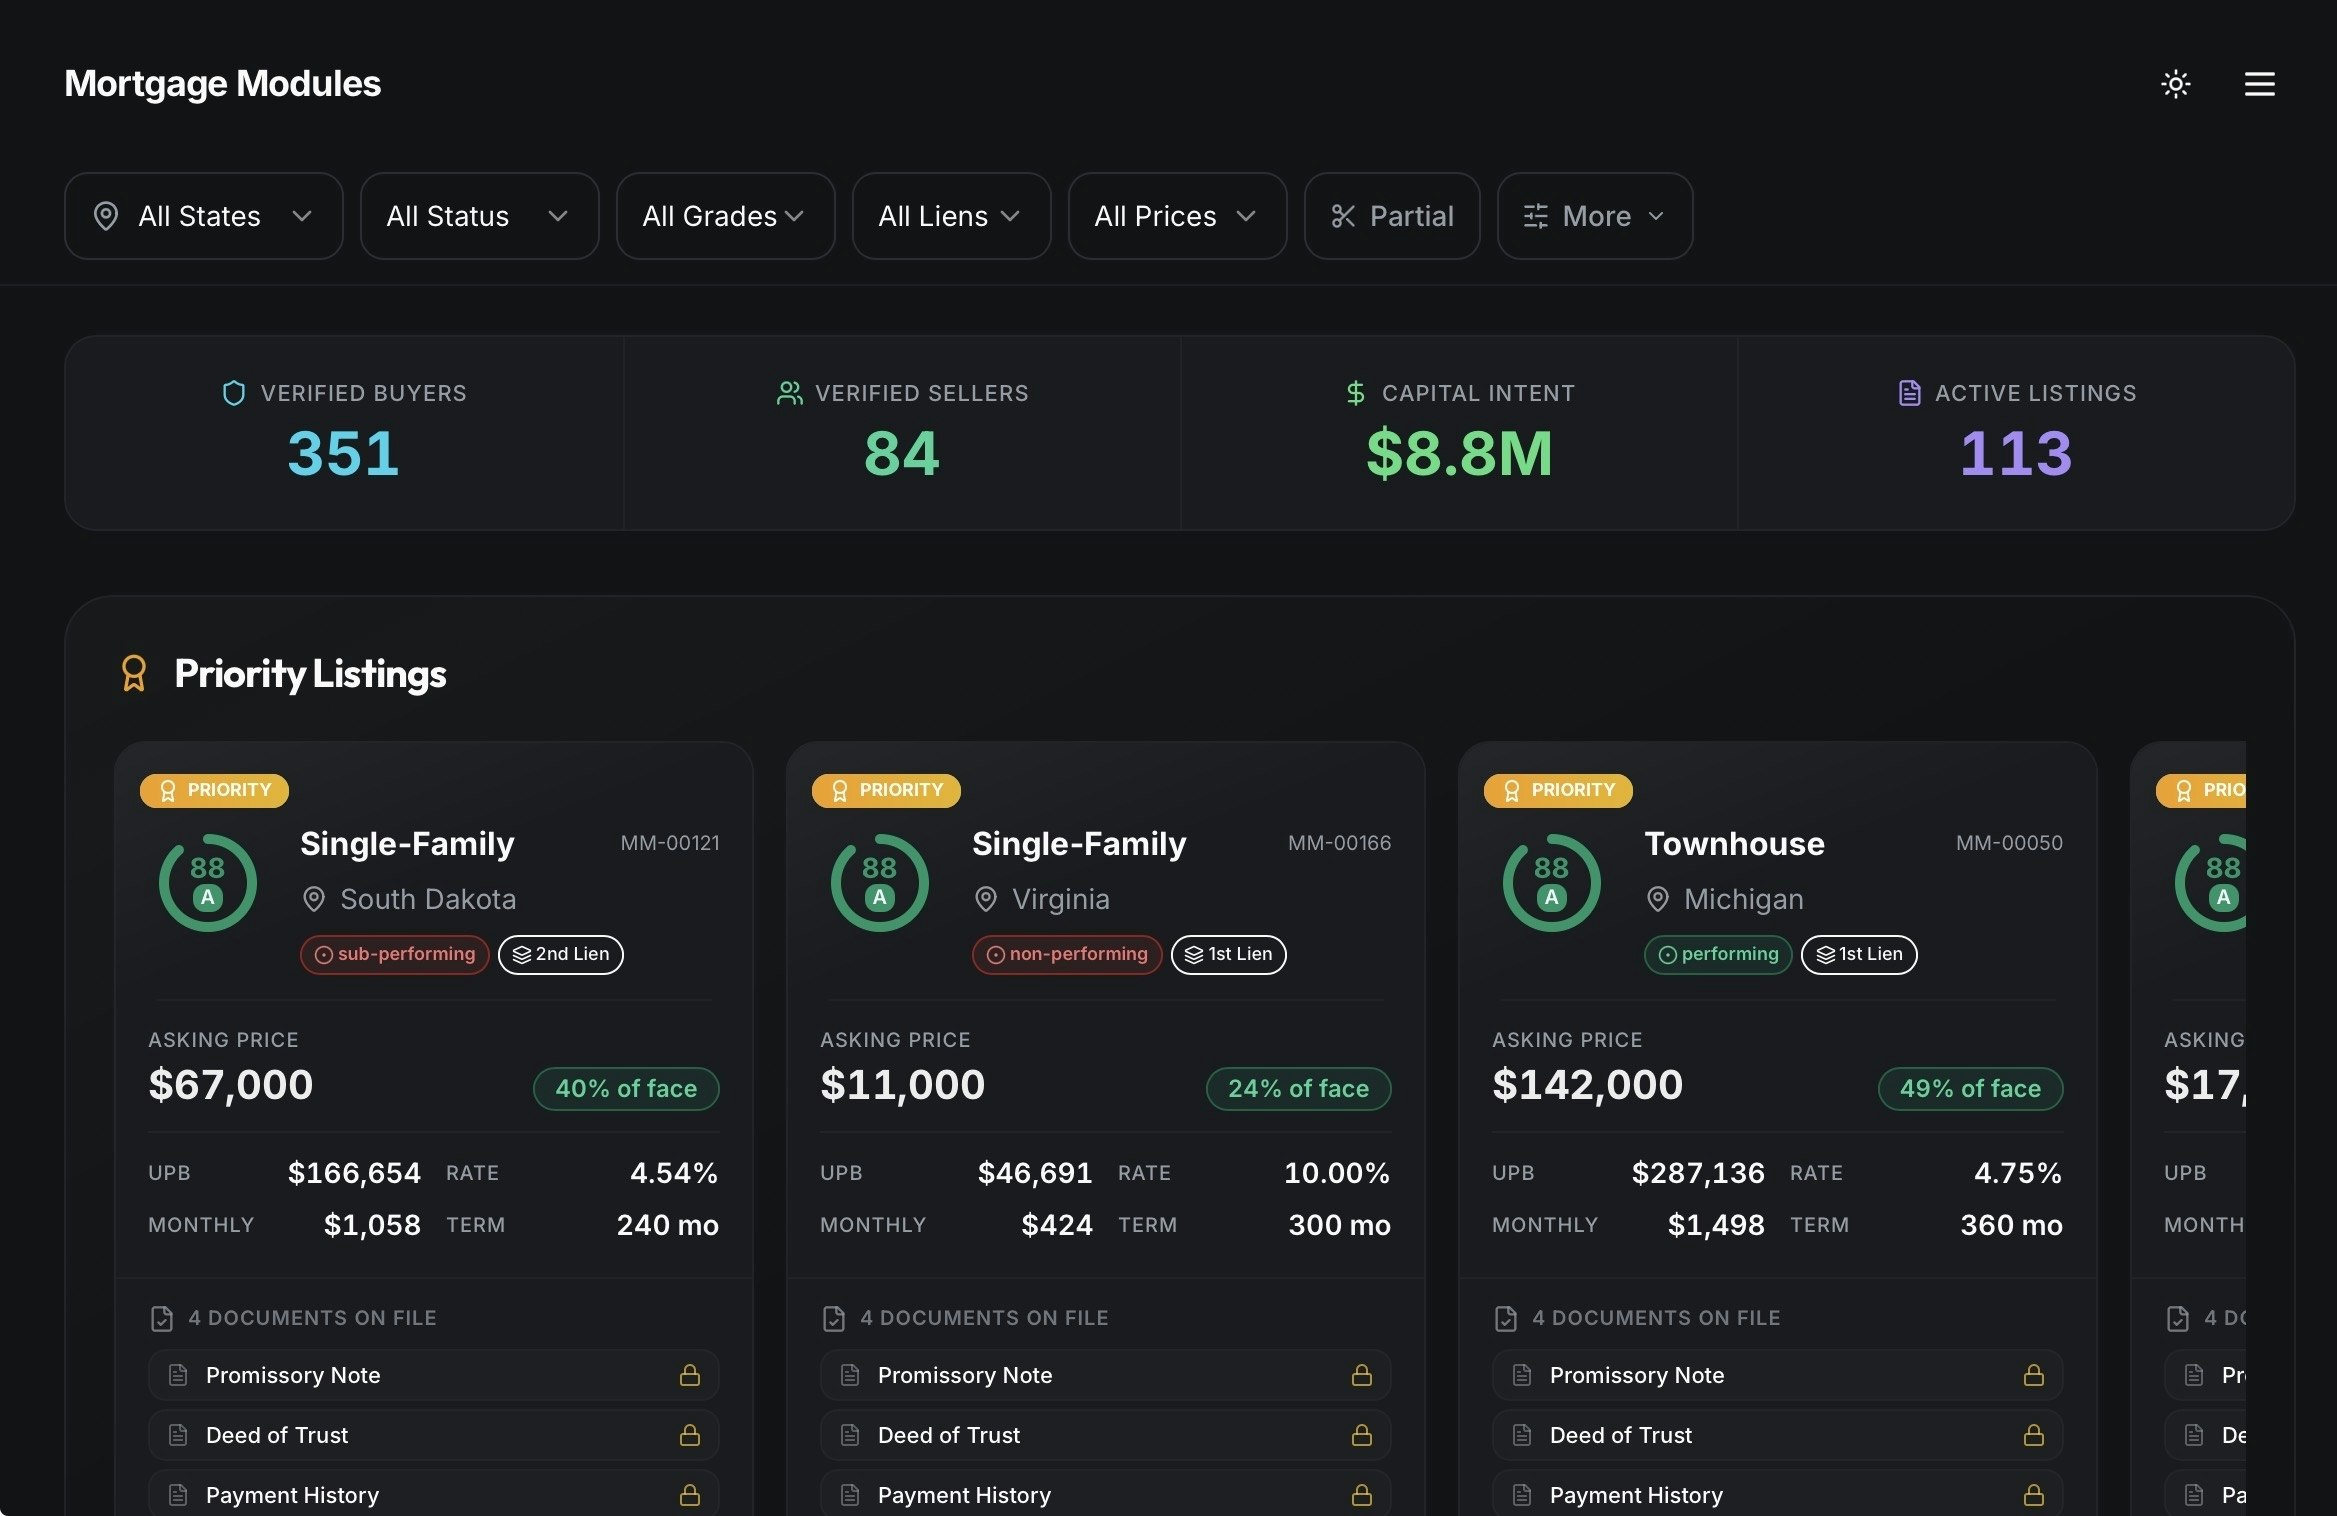Click the 88 A grade ring on Townhouse
Image resolution: width=2337 pixels, height=1516 pixels.
[x=1551, y=882]
